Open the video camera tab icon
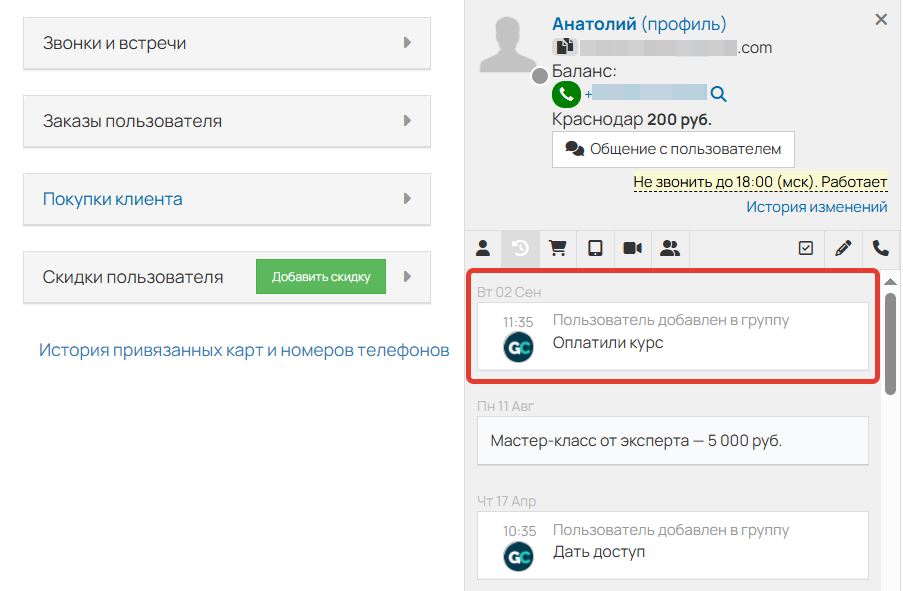This screenshot has height=591, width=903. tap(632, 248)
